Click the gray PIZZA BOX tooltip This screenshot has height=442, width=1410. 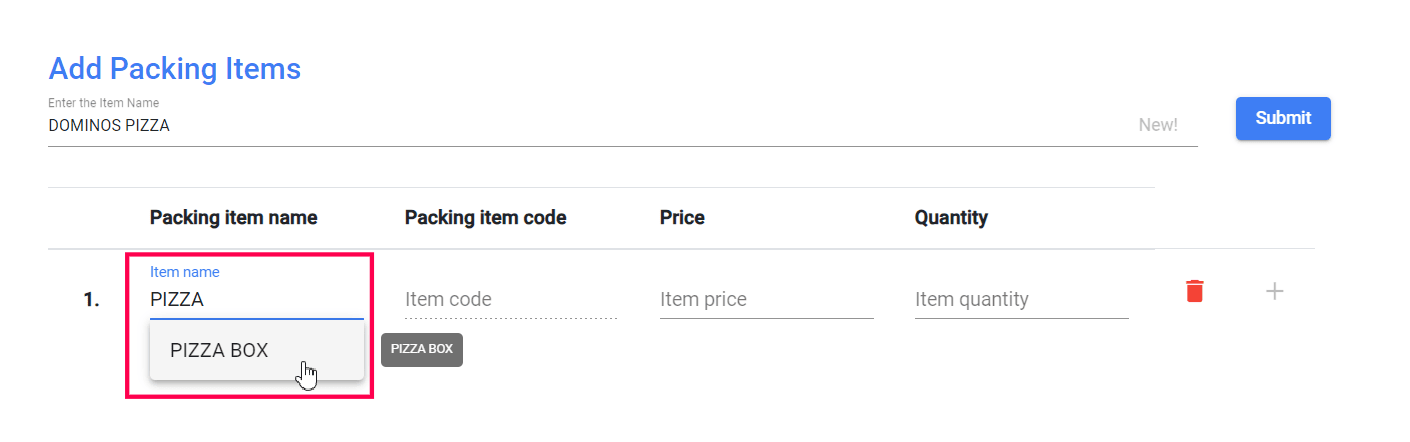click(x=422, y=349)
